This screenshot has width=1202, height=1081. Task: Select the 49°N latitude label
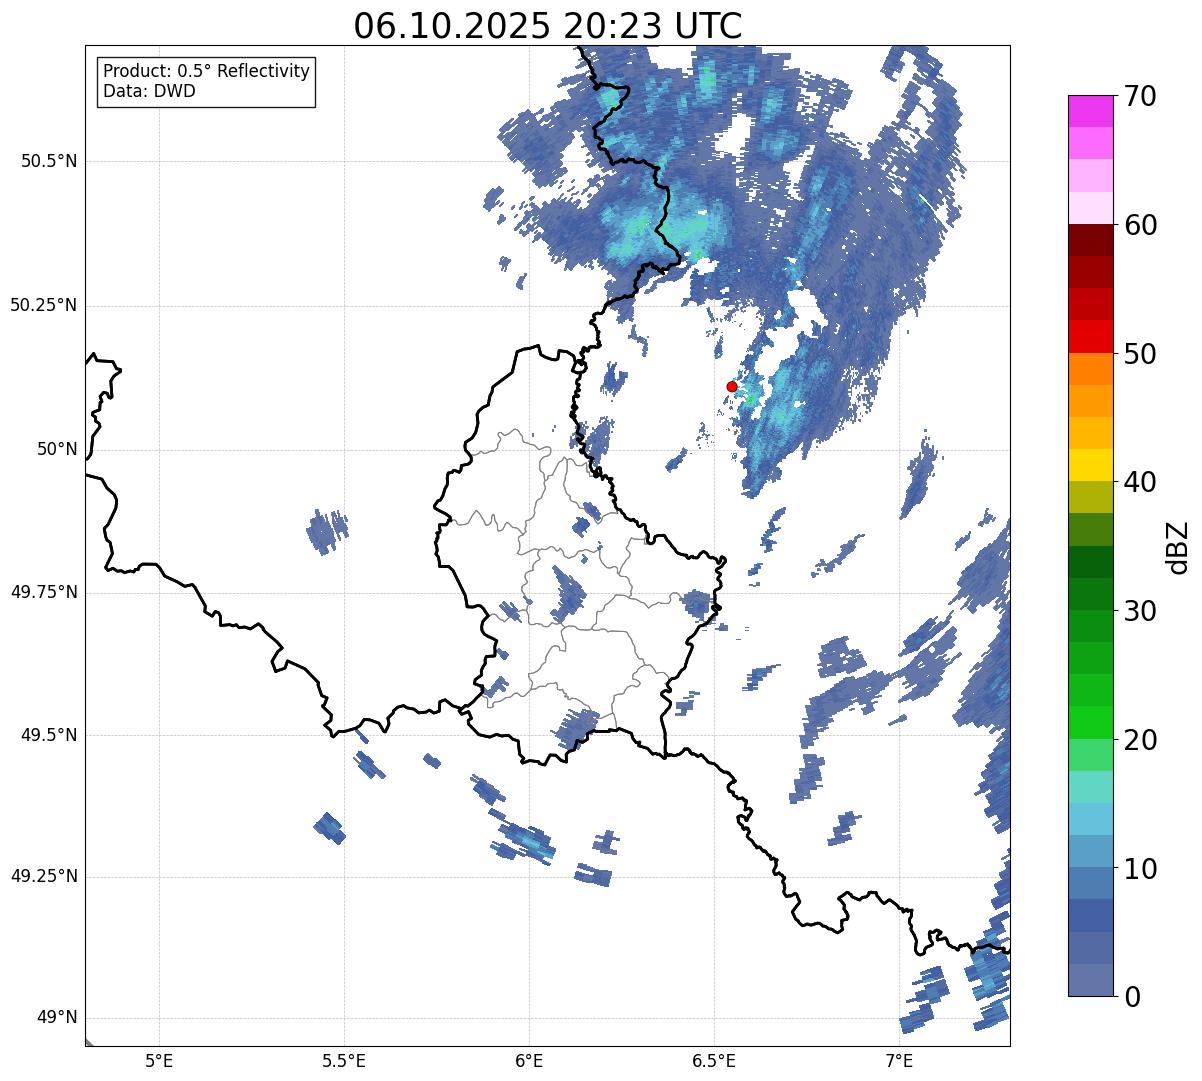click(x=57, y=1017)
